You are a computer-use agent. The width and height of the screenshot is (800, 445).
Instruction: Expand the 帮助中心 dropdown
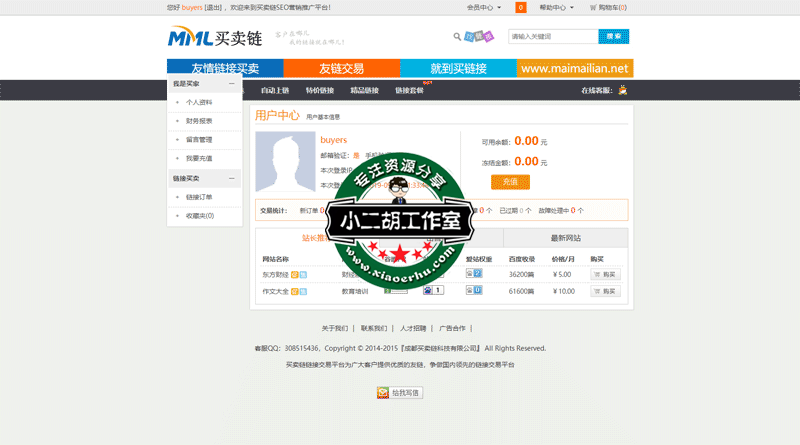click(556, 7)
